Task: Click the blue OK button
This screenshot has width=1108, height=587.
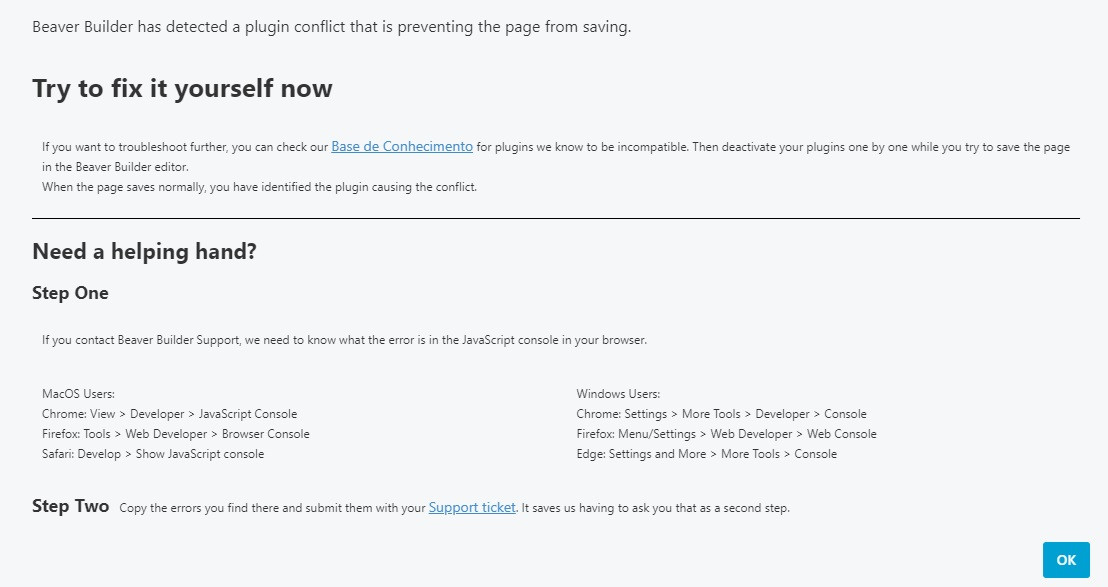Action: (1066, 560)
